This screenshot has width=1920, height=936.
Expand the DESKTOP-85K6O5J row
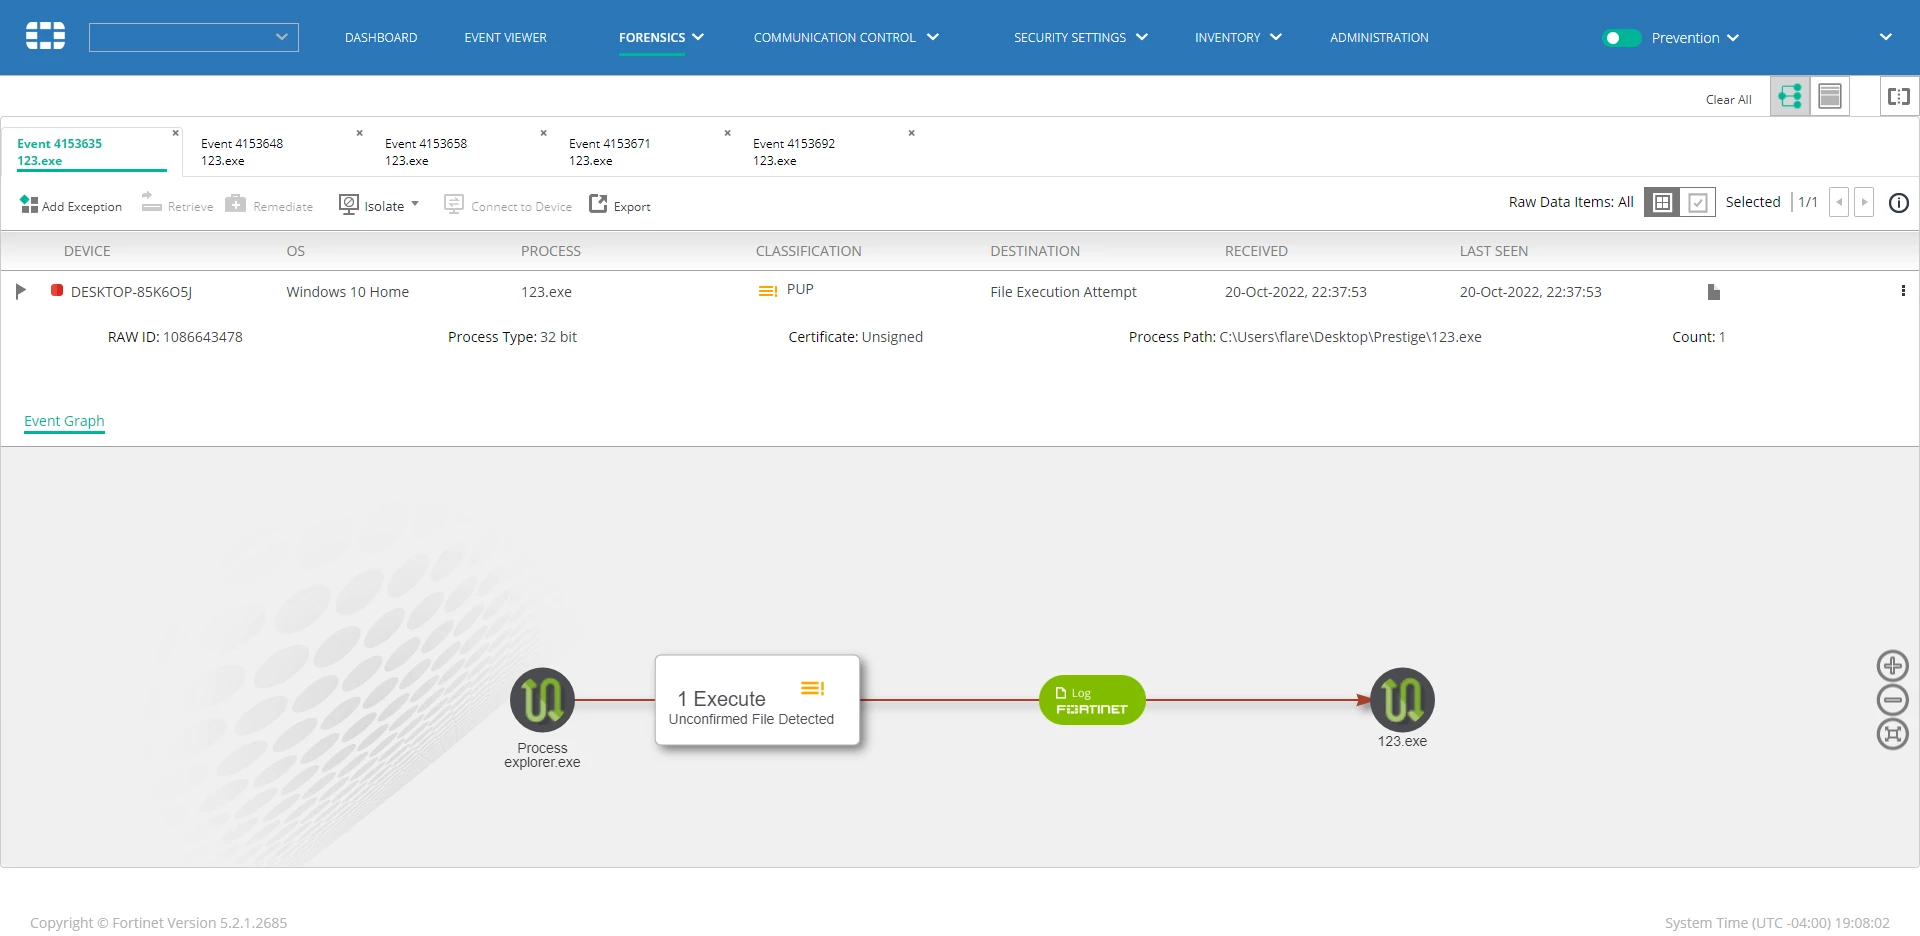point(20,291)
